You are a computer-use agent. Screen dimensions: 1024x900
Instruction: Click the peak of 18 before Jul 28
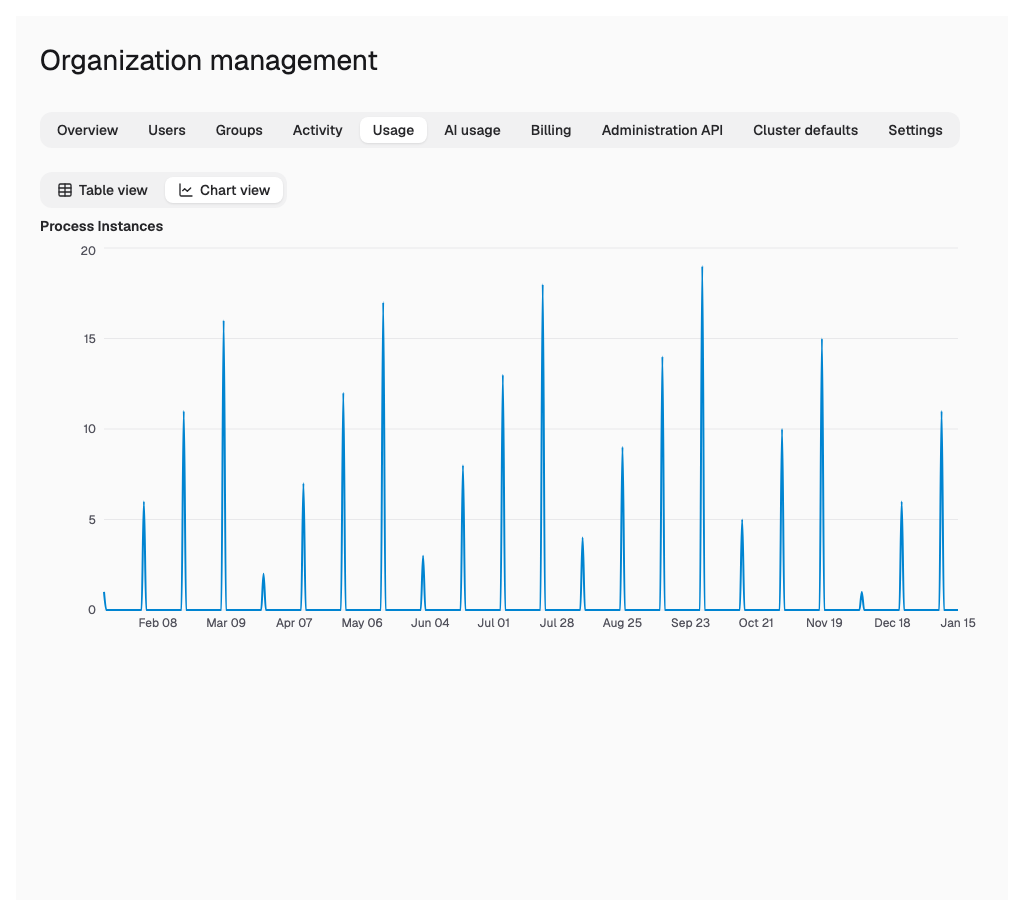pyautogui.click(x=542, y=285)
